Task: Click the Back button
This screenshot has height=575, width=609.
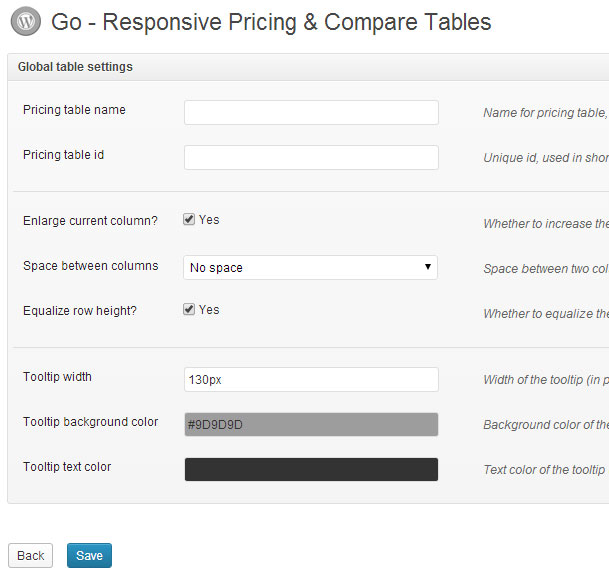Action: [30, 555]
